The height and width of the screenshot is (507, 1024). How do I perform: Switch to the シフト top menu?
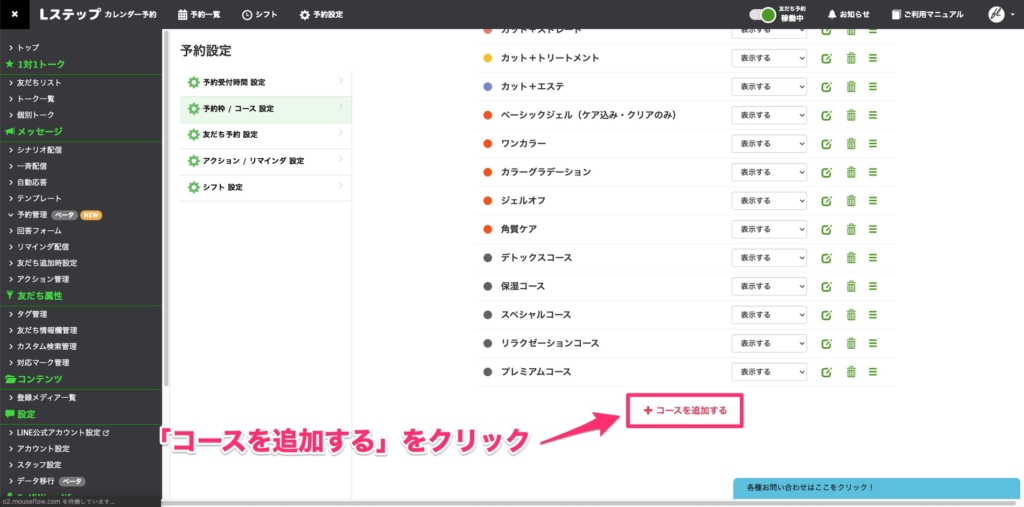coord(260,15)
